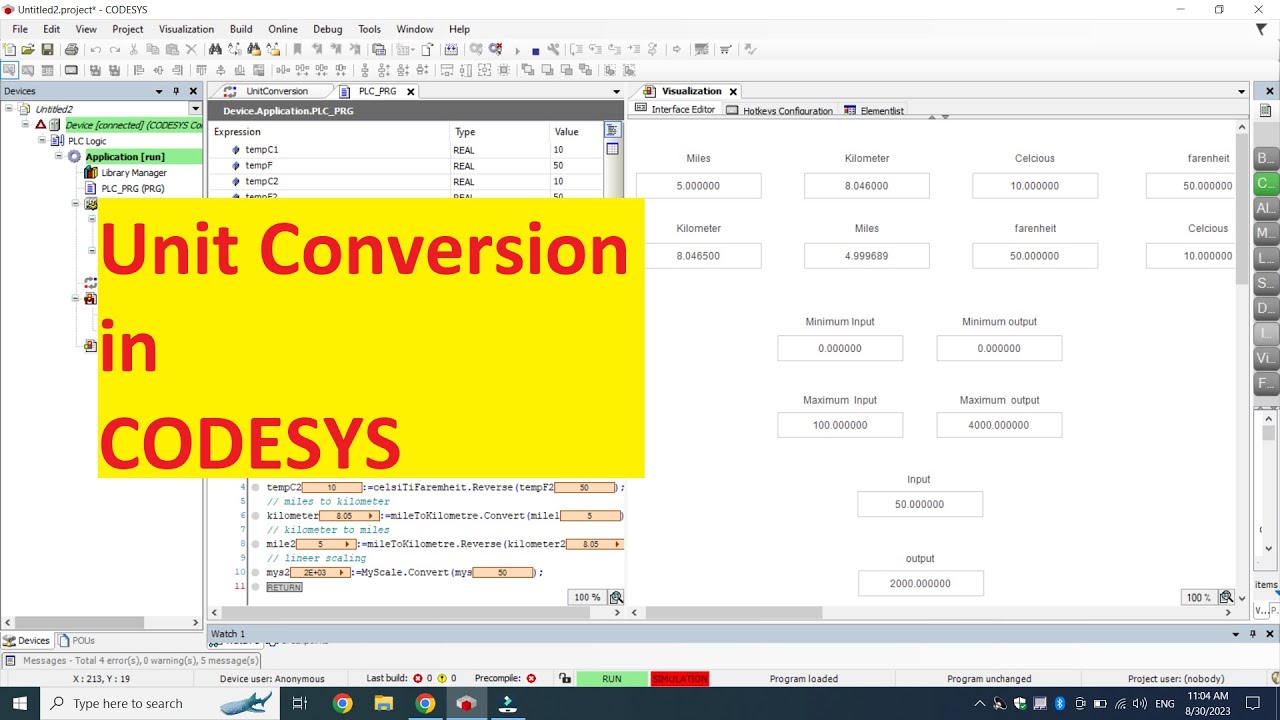Open the notification center icon
Viewport: 1280px width, 720px height.
[1252, 703]
